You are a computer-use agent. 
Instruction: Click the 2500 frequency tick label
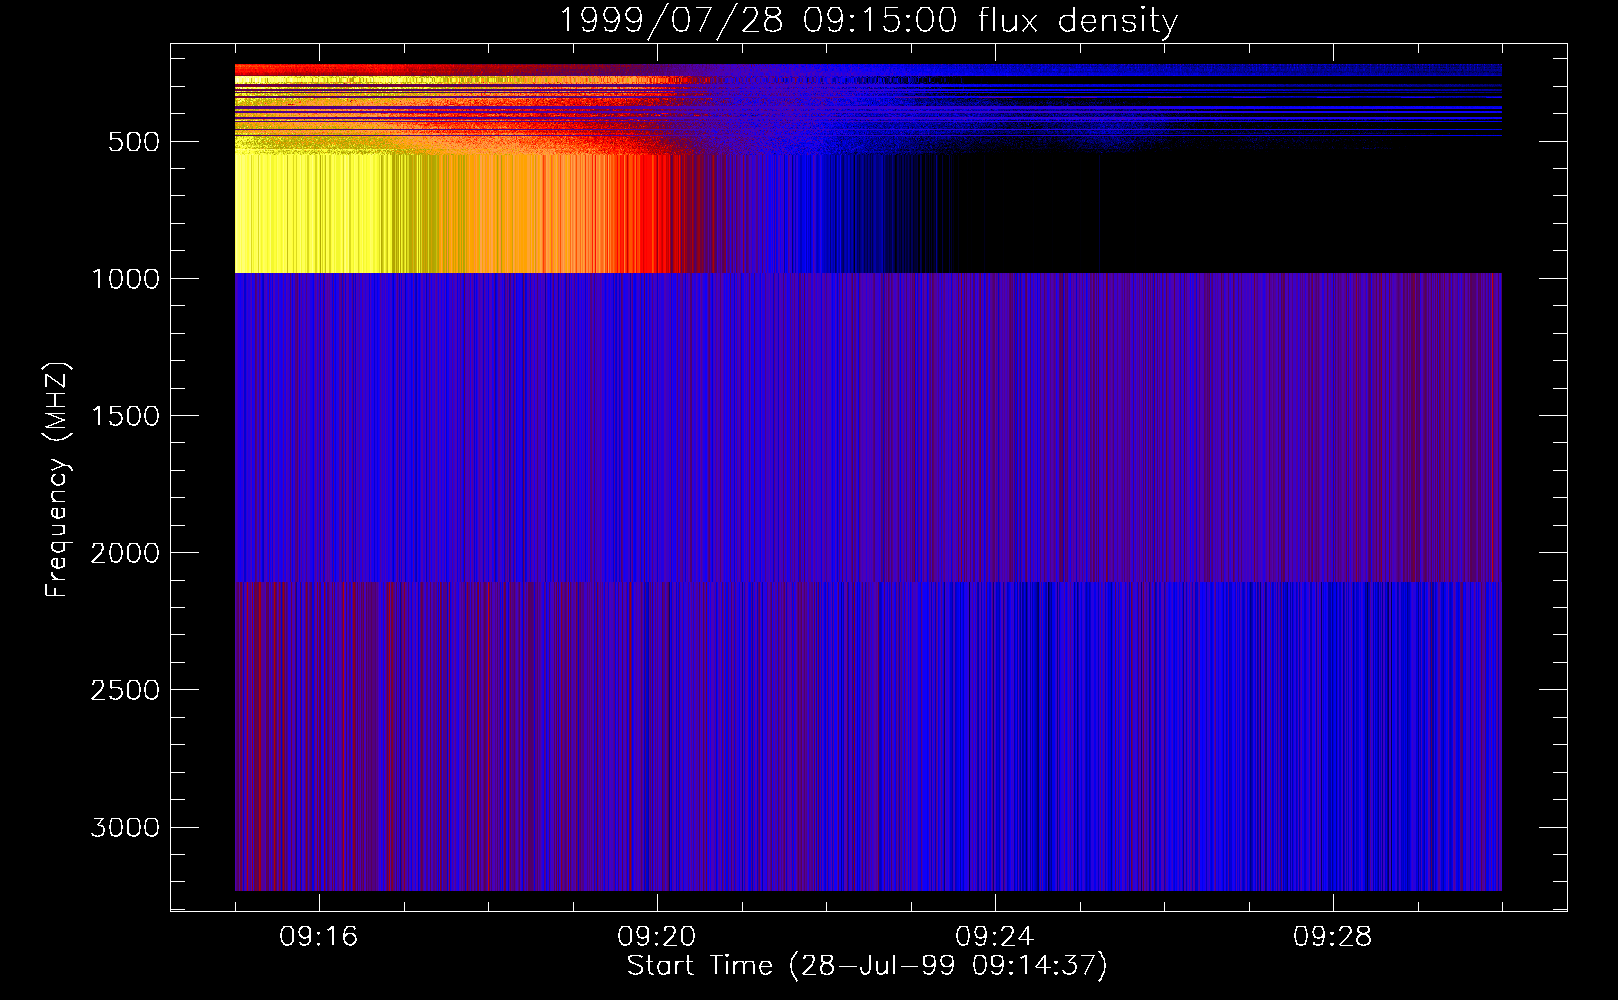coord(125,690)
